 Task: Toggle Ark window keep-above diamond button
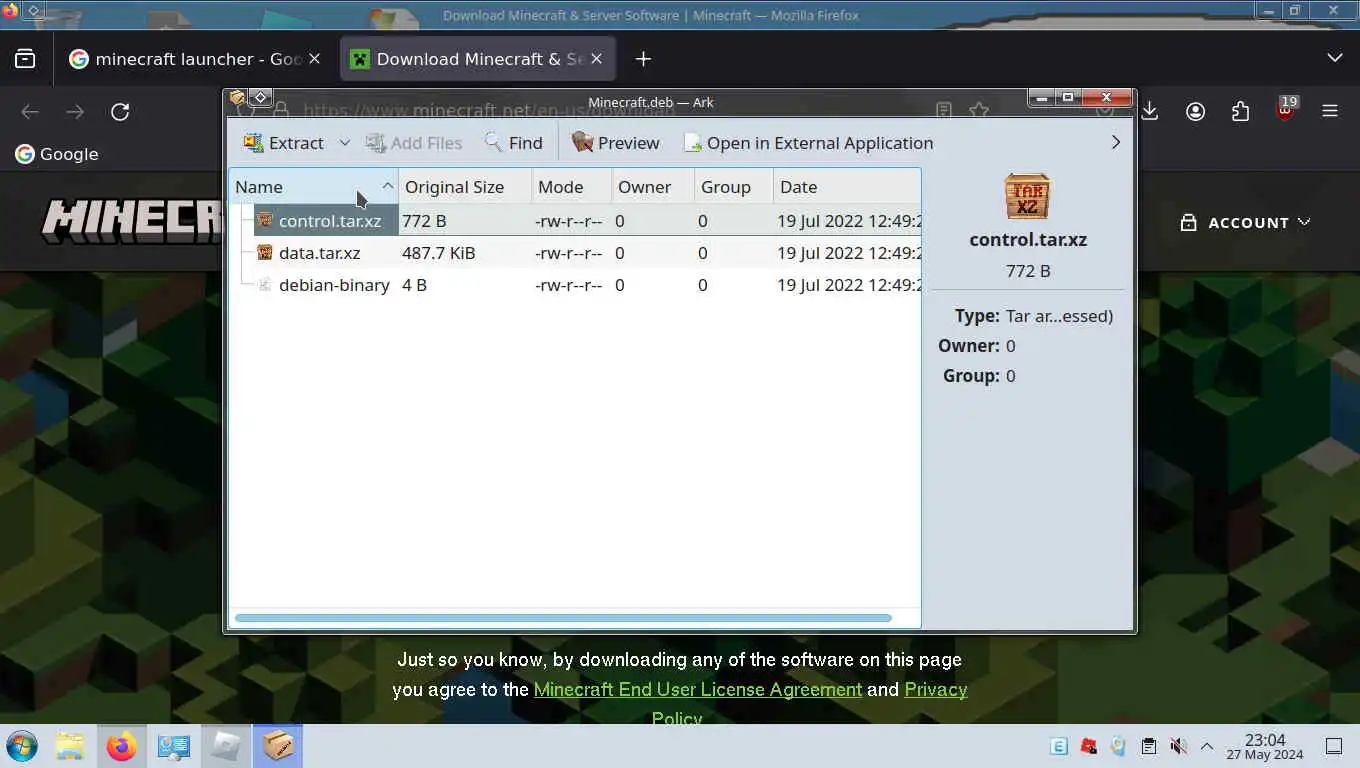260,98
